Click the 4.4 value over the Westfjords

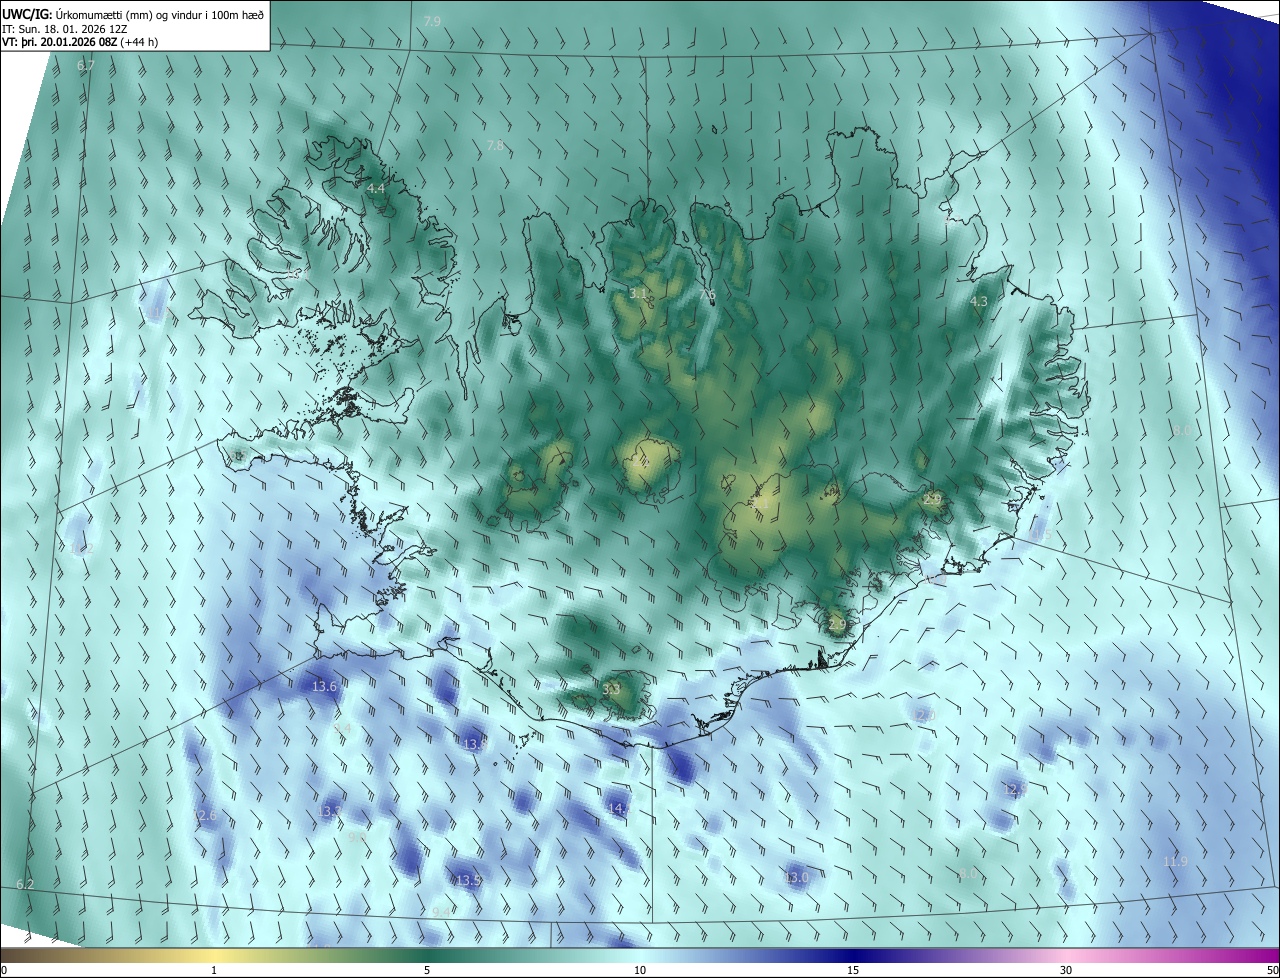(376, 188)
